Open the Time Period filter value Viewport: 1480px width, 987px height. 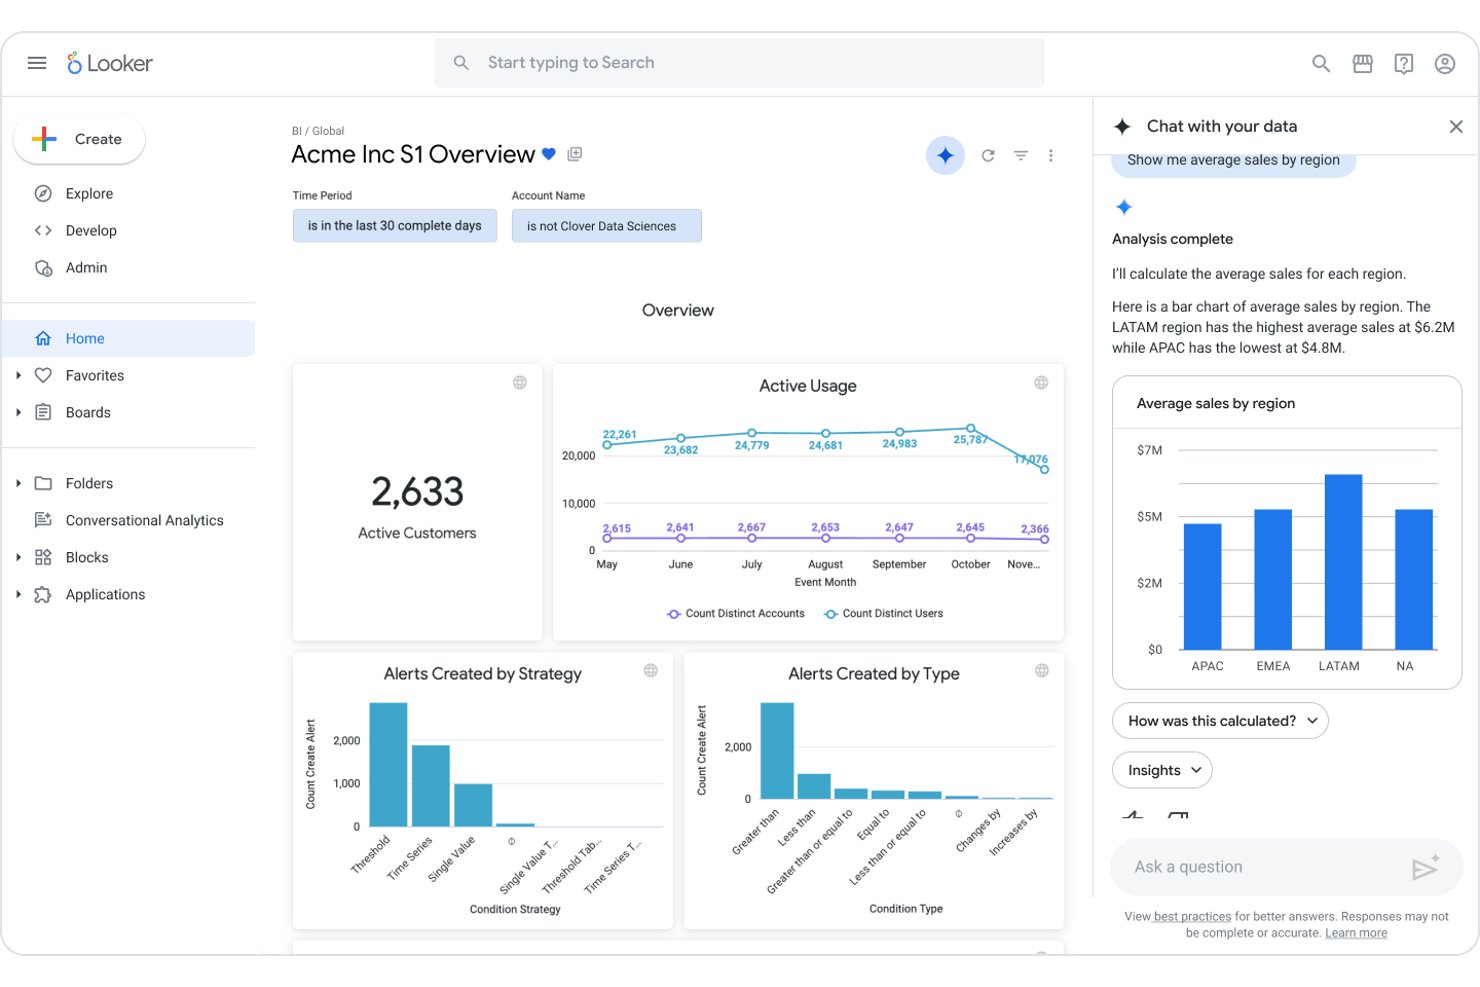pyautogui.click(x=395, y=226)
